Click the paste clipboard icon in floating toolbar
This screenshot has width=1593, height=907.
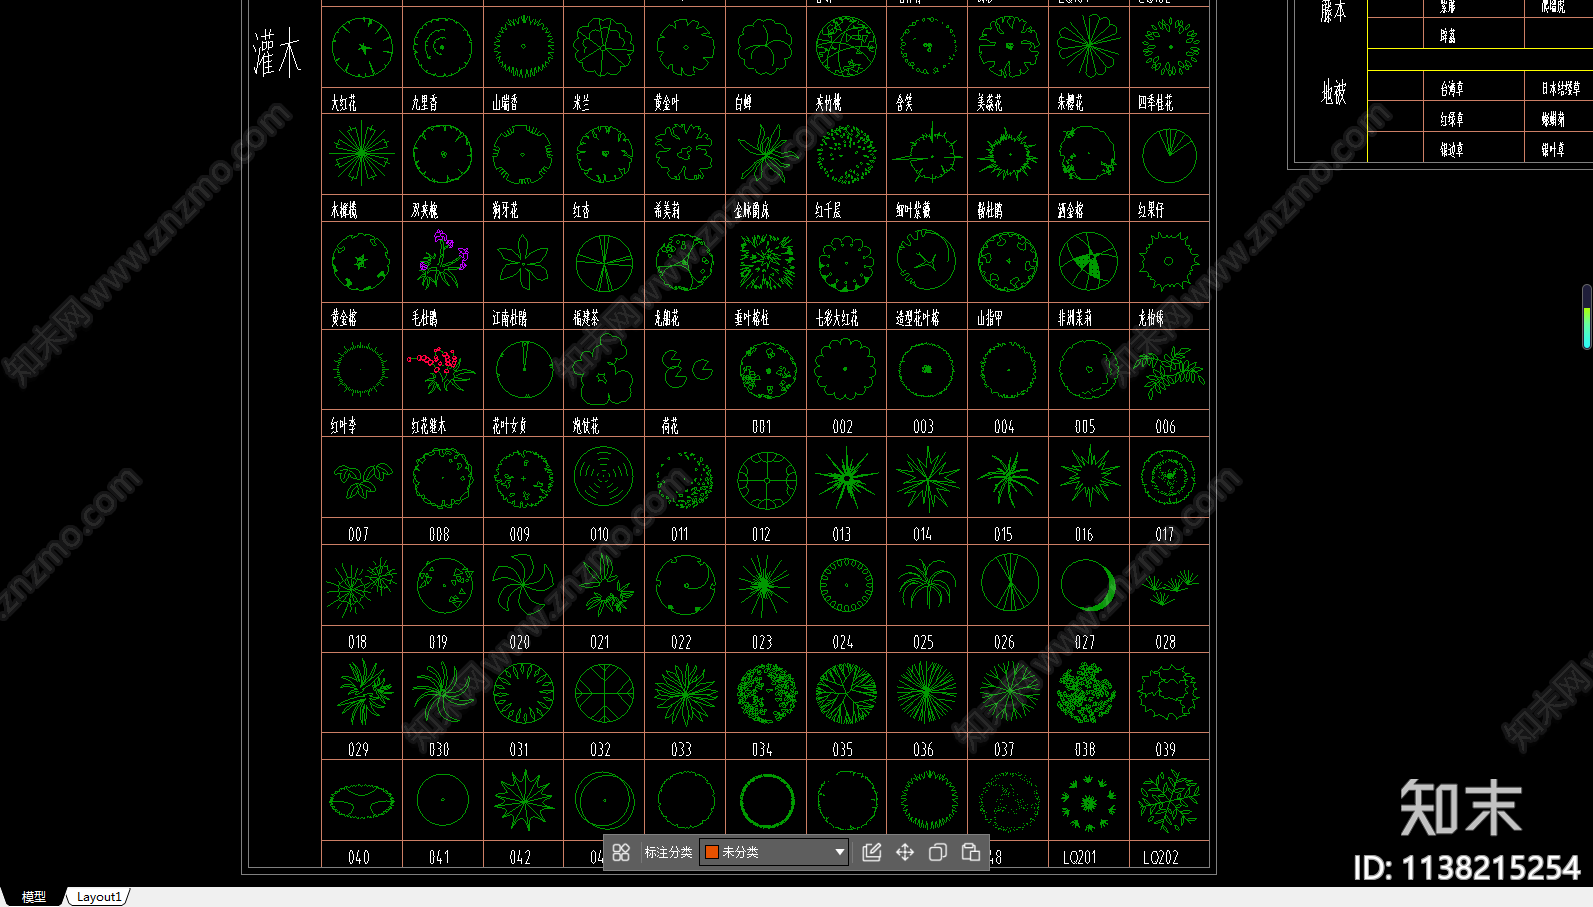click(x=971, y=852)
